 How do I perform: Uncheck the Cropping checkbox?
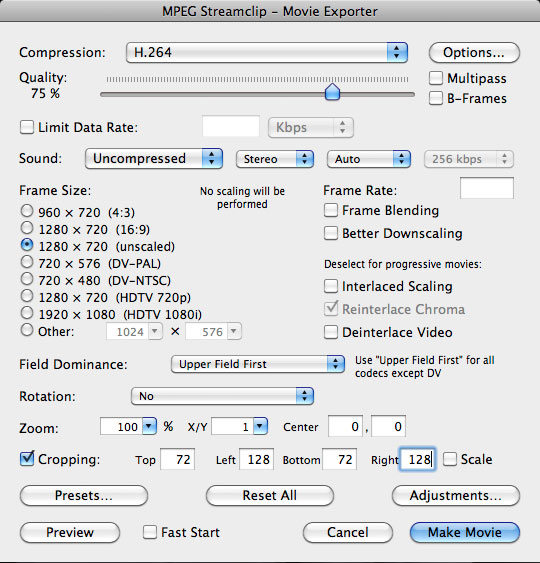pyautogui.click(x=27, y=459)
